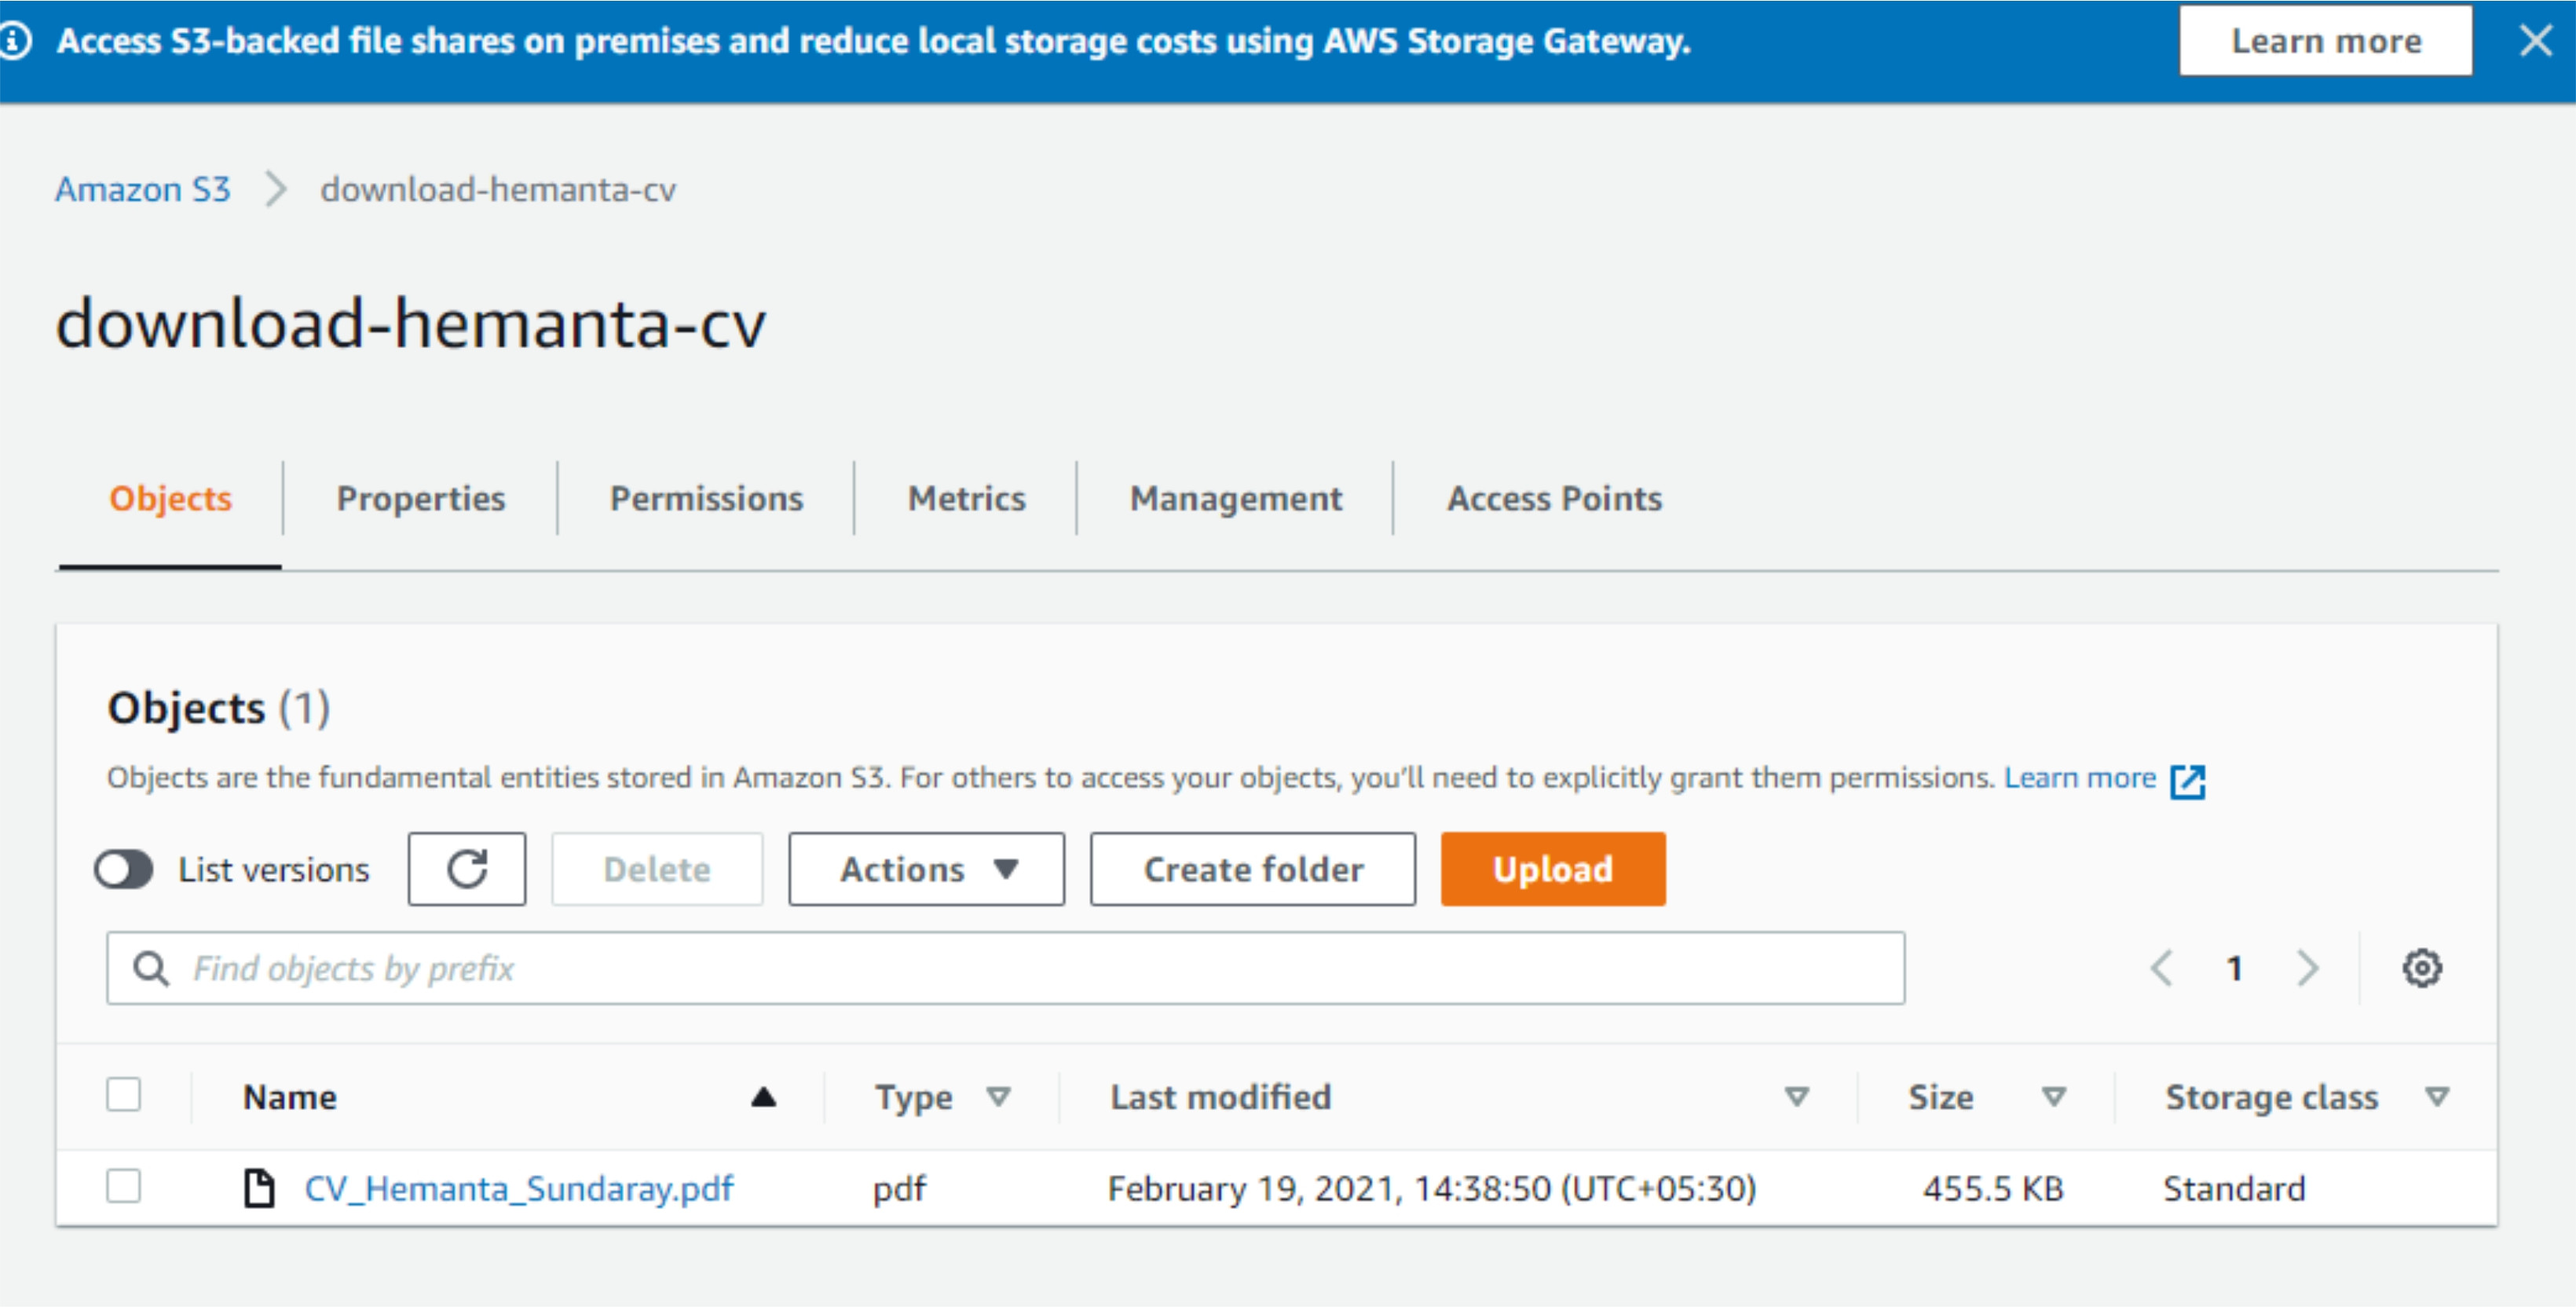Open the Actions dropdown menu
This screenshot has height=1307, width=2576.
(926, 869)
